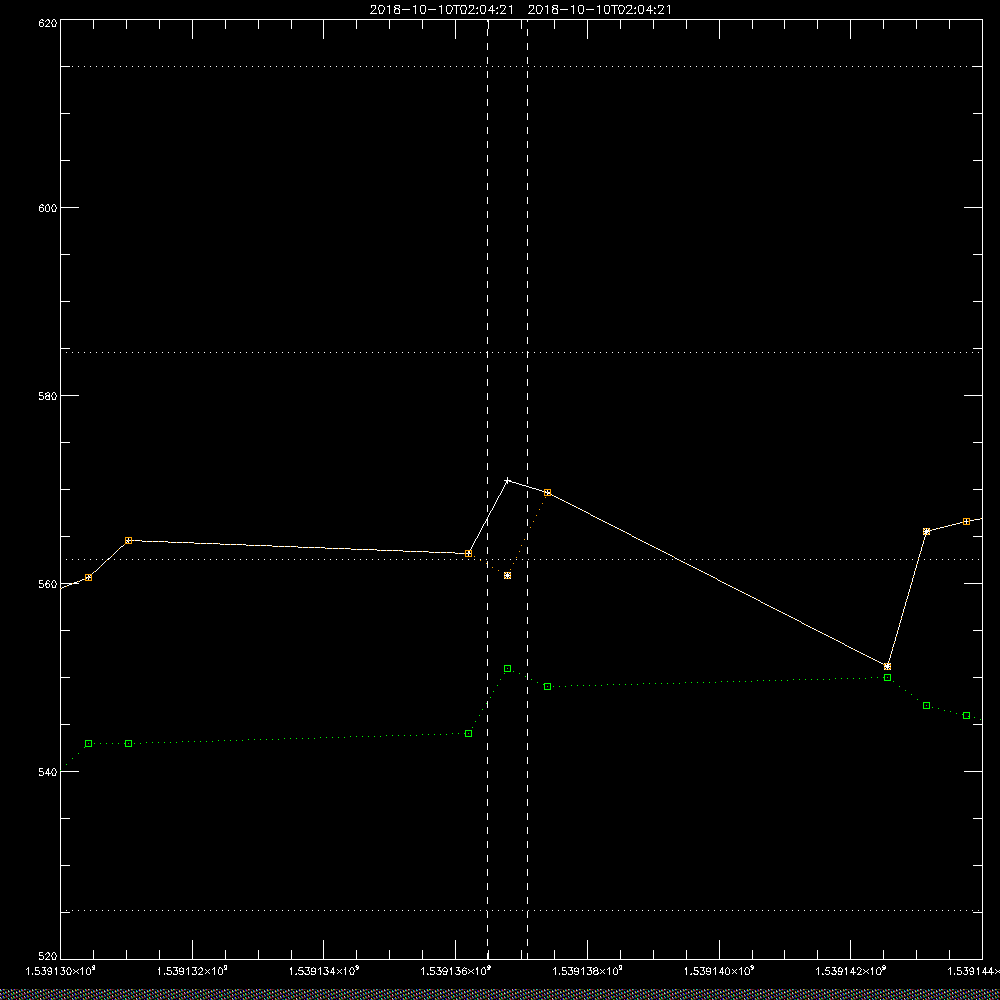Image resolution: width=1000 pixels, height=1000 pixels.
Task: Click the left dashed vertical time marker
Action: coord(488,488)
